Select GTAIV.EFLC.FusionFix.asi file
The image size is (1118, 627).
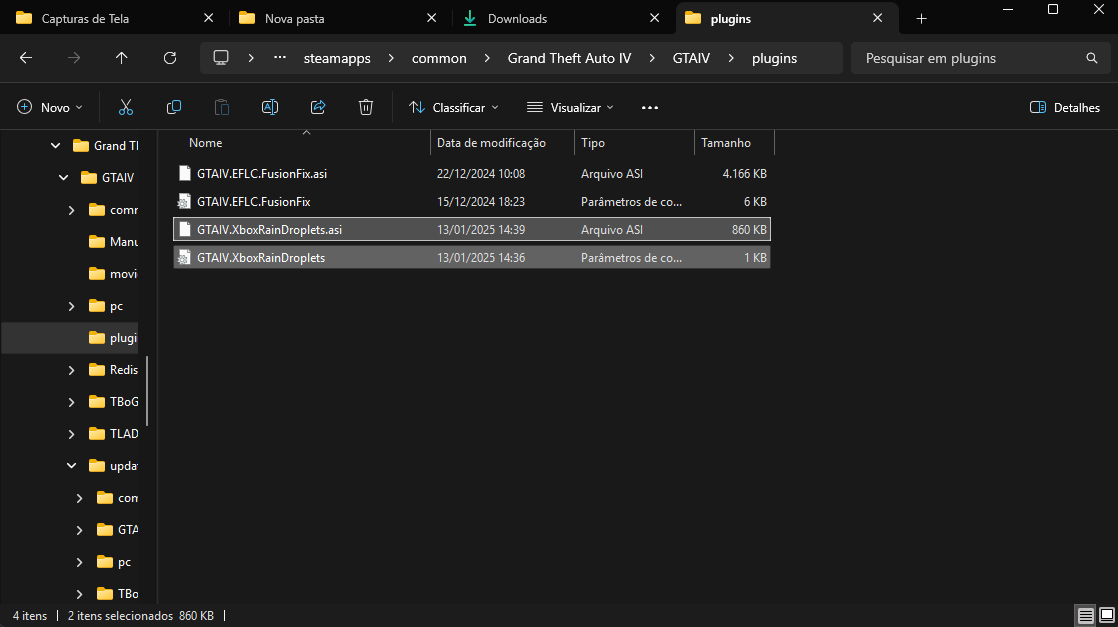[x=472, y=173]
